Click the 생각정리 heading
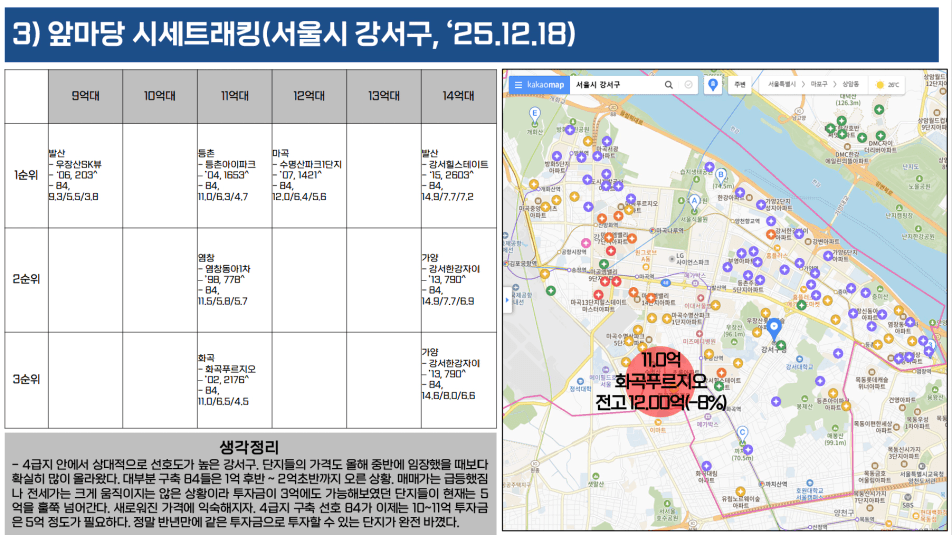This screenshot has height=535, width=952. (x=250, y=448)
